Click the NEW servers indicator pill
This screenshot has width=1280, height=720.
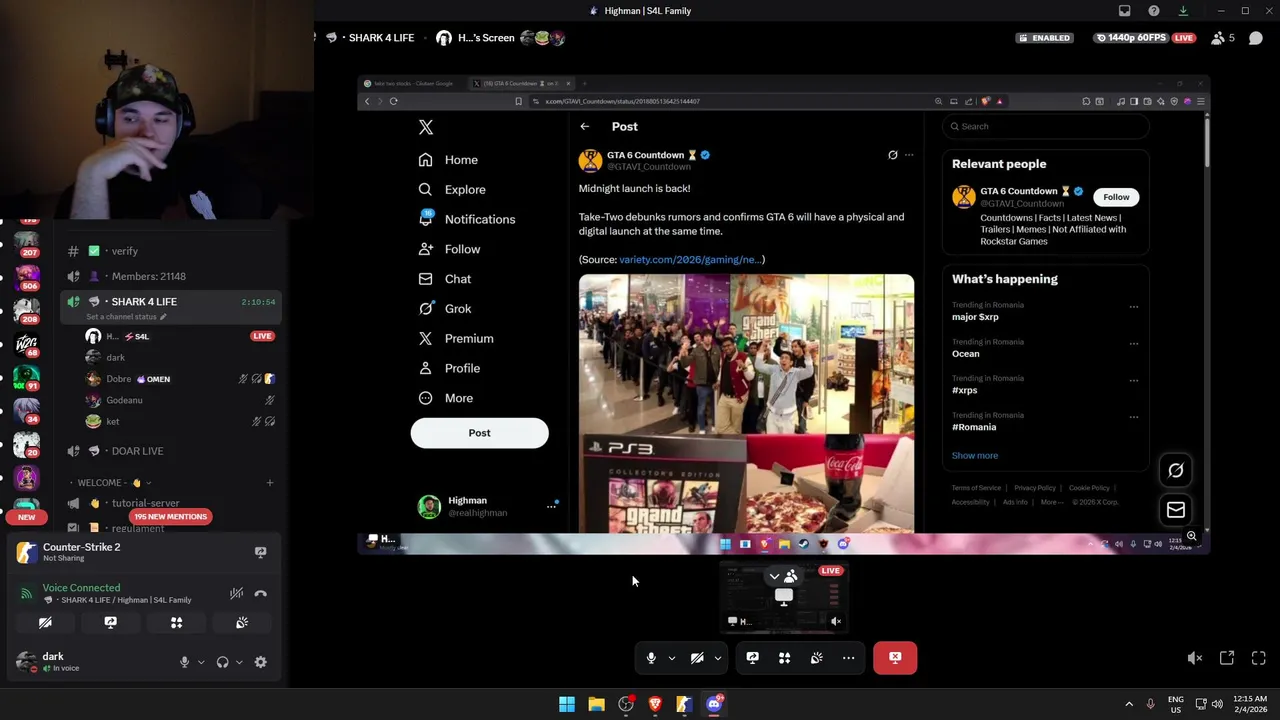(x=27, y=517)
